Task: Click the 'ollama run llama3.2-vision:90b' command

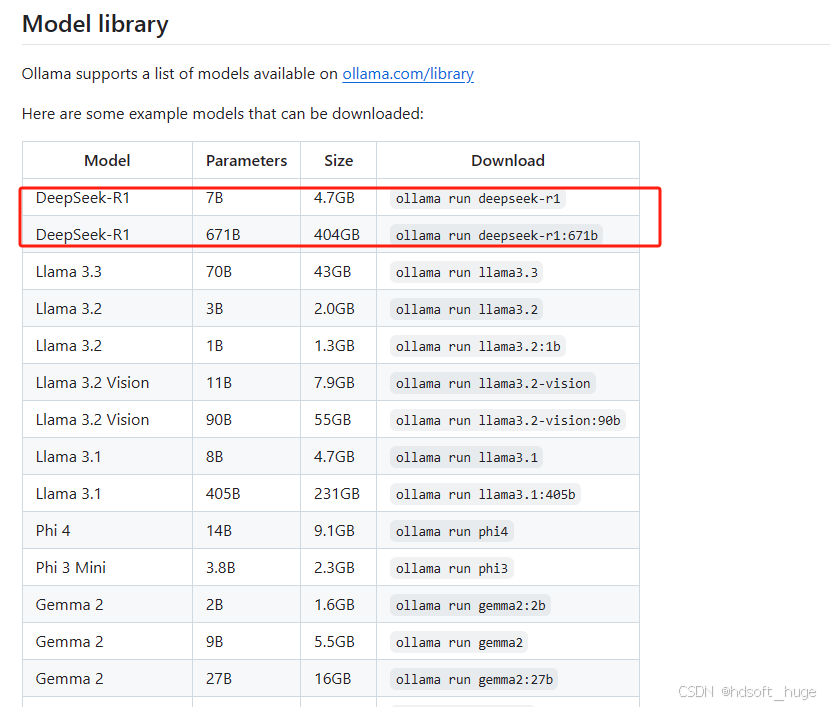Action: 508,421
